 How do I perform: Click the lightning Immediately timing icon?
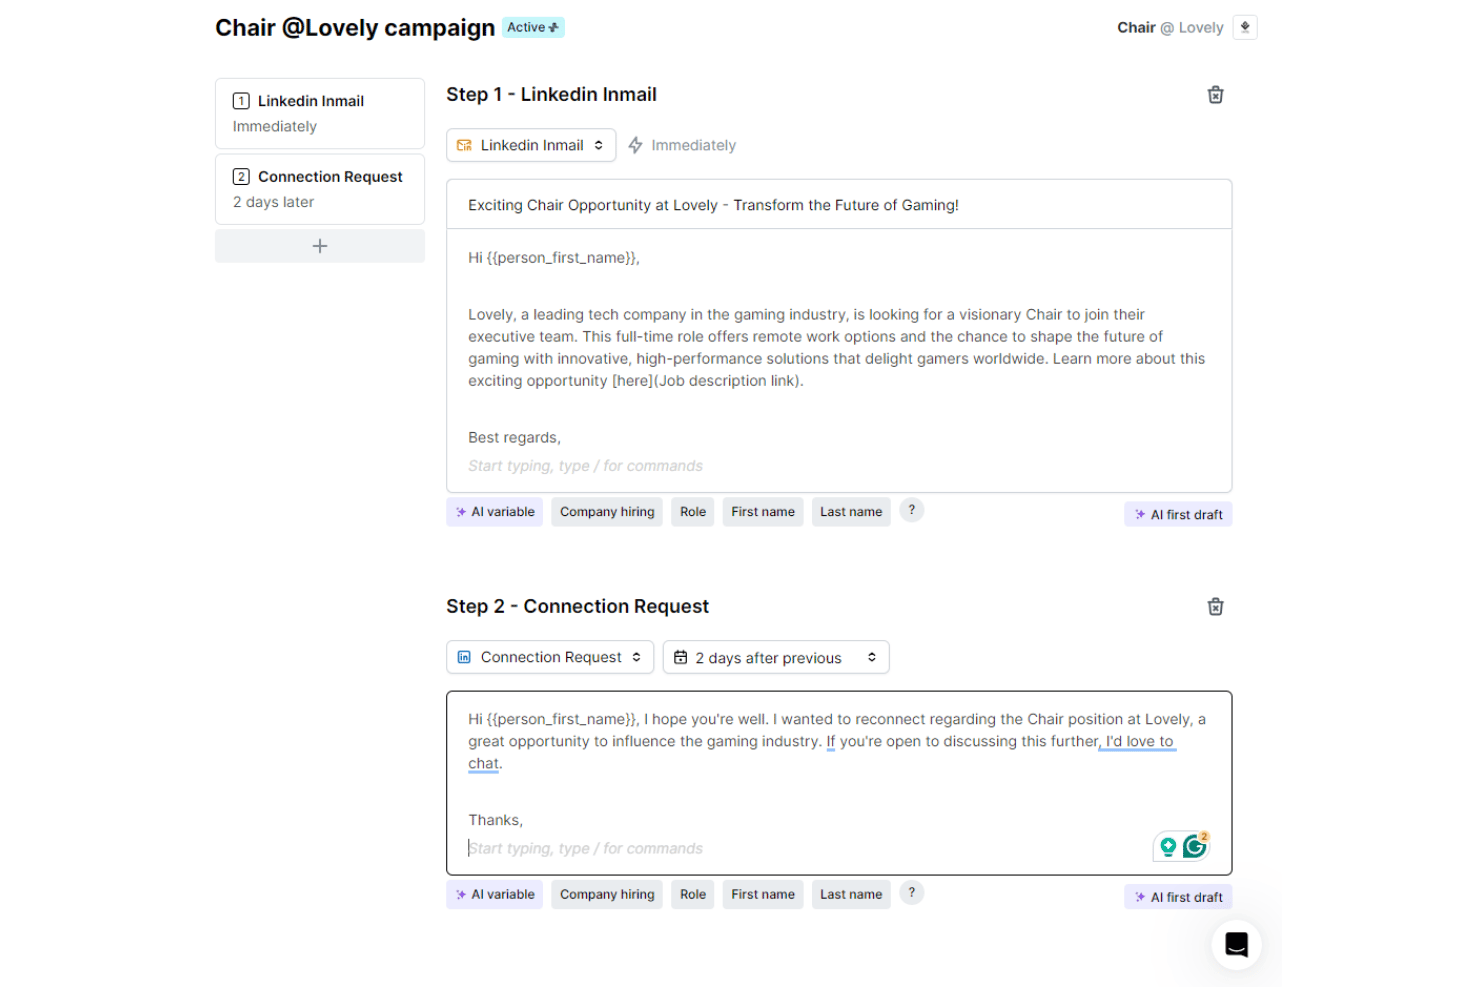click(635, 145)
